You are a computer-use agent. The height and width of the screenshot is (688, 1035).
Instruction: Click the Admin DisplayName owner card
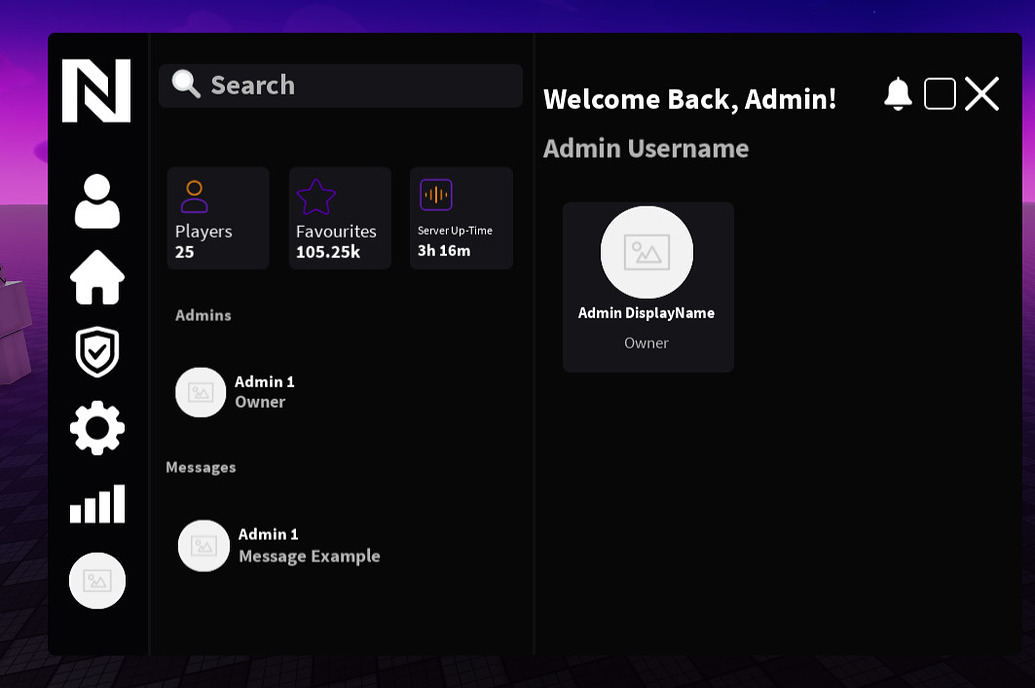pos(648,287)
